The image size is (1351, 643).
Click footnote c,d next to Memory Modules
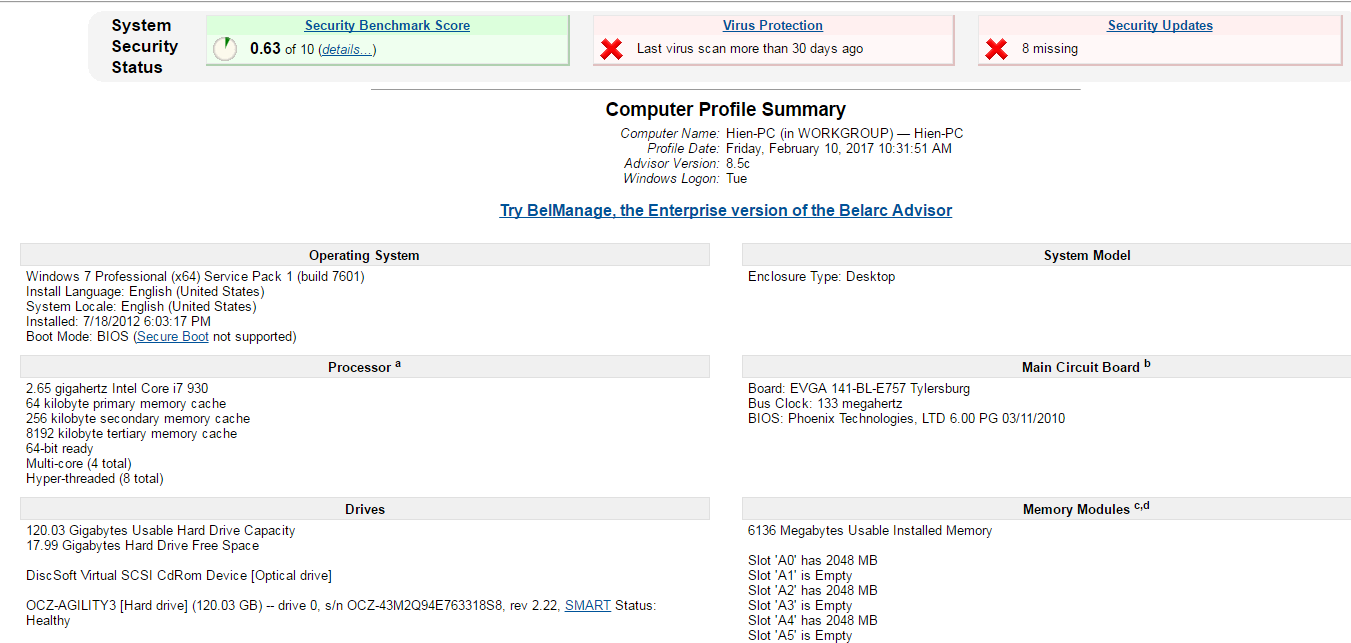pos(1142,506)
